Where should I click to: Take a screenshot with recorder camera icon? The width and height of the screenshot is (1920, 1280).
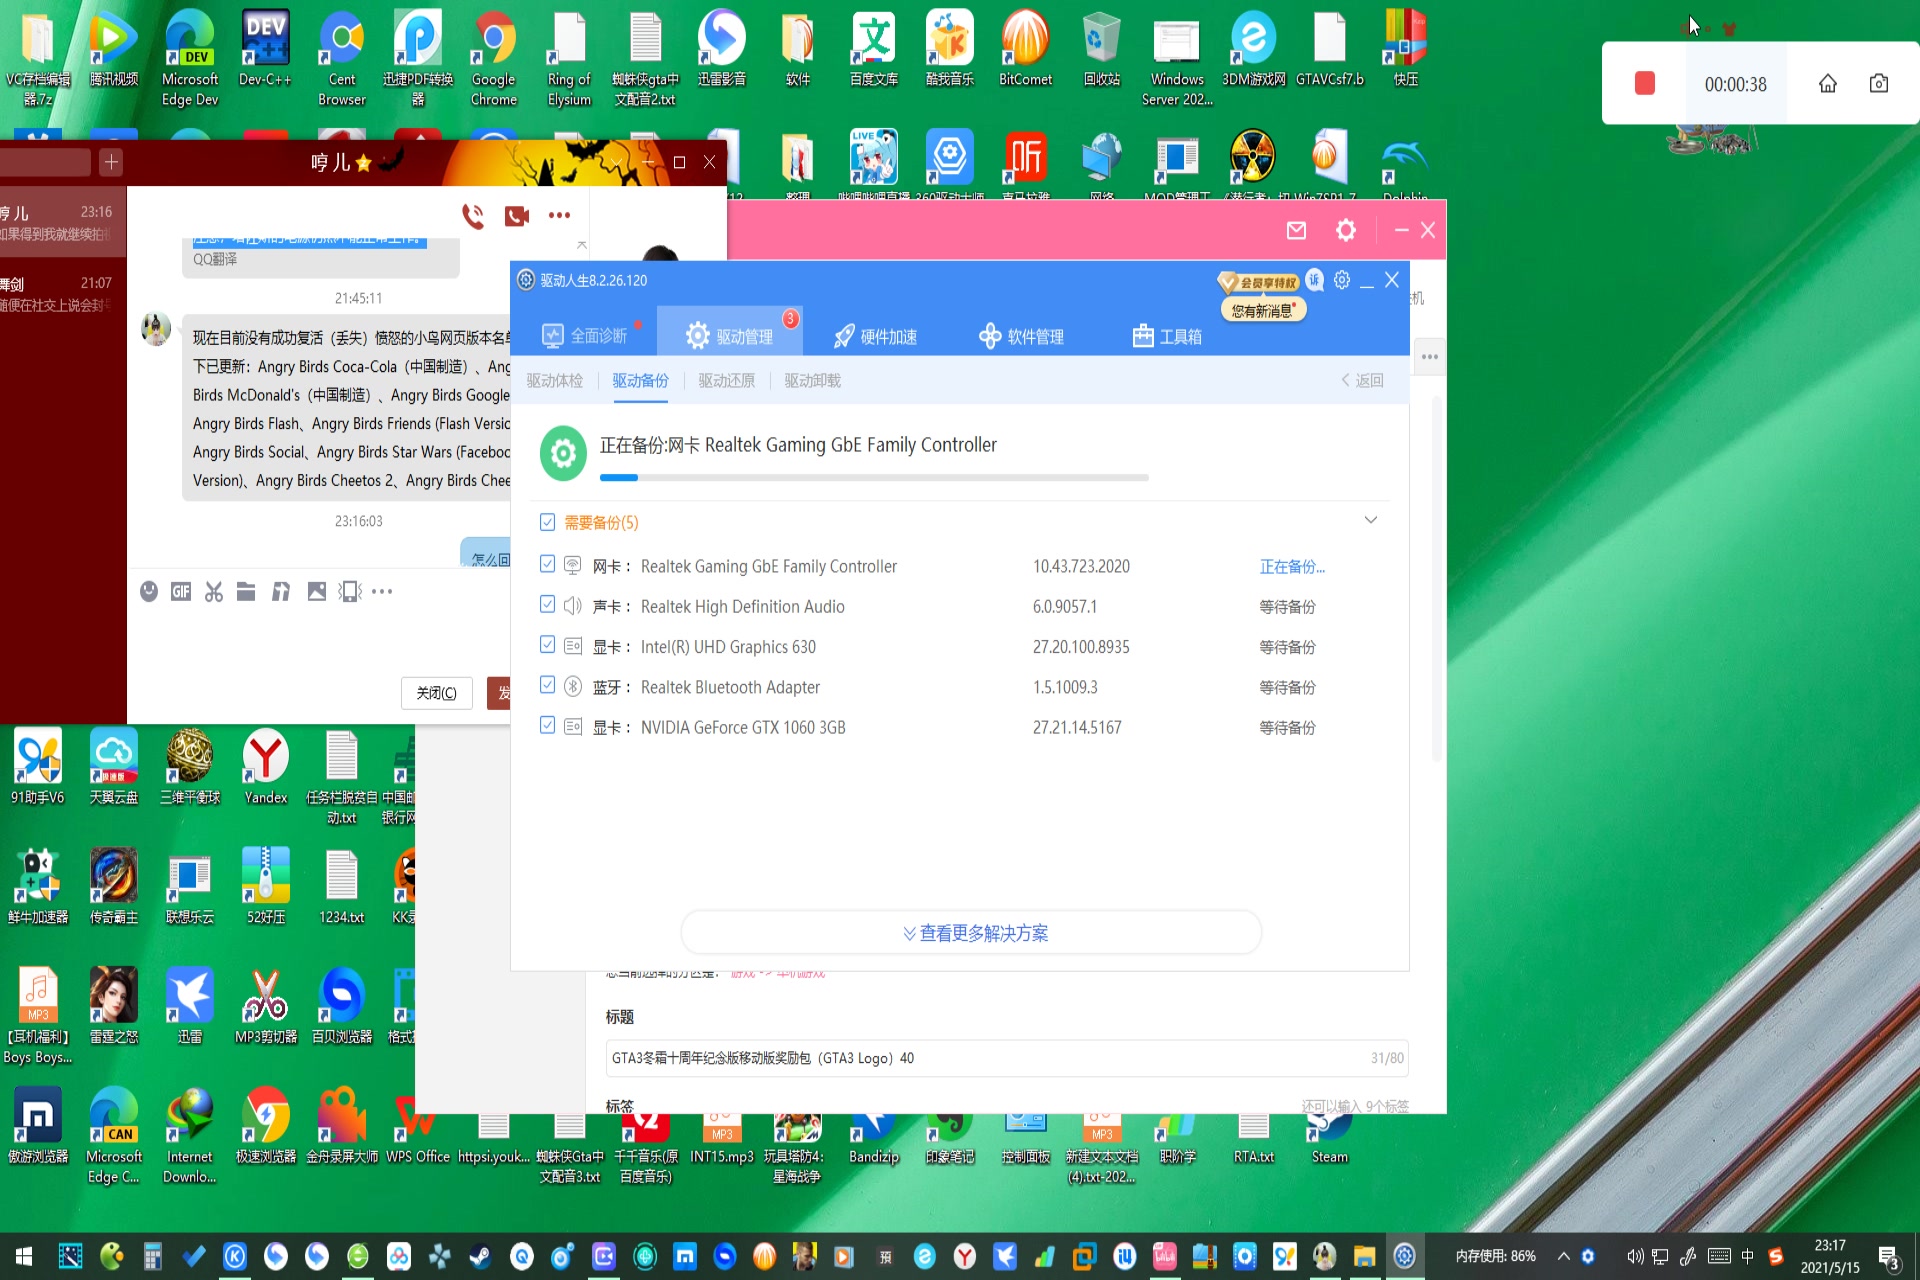tap(1879, 83)
